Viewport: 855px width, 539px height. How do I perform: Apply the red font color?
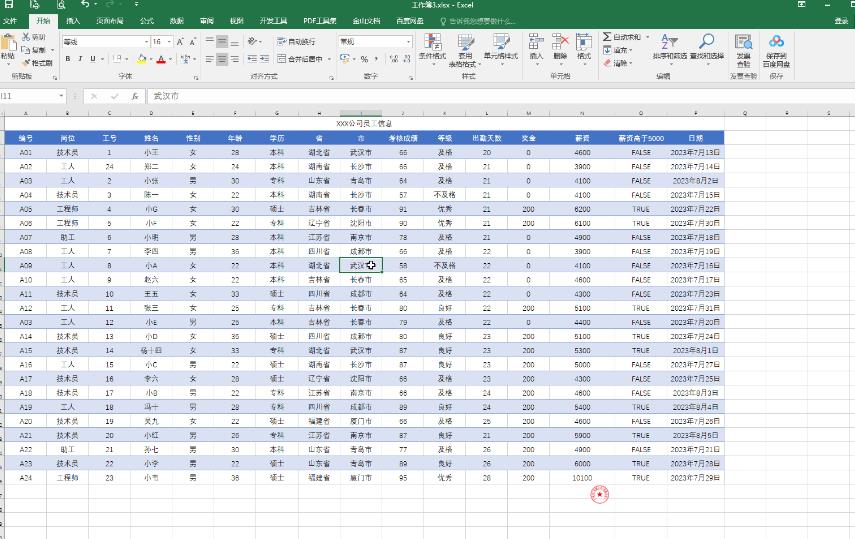(161, 58)
